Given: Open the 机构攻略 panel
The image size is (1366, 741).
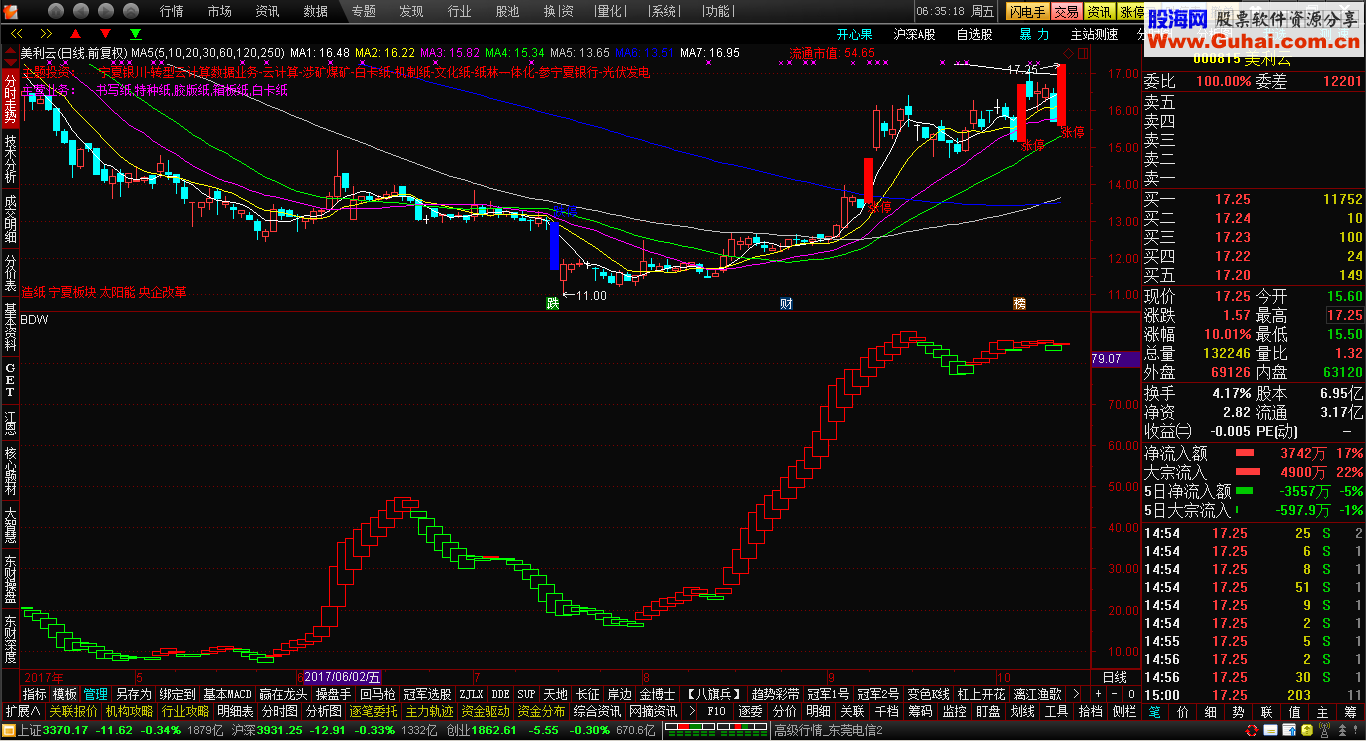Looking at the screenshot, I should 129,712.
